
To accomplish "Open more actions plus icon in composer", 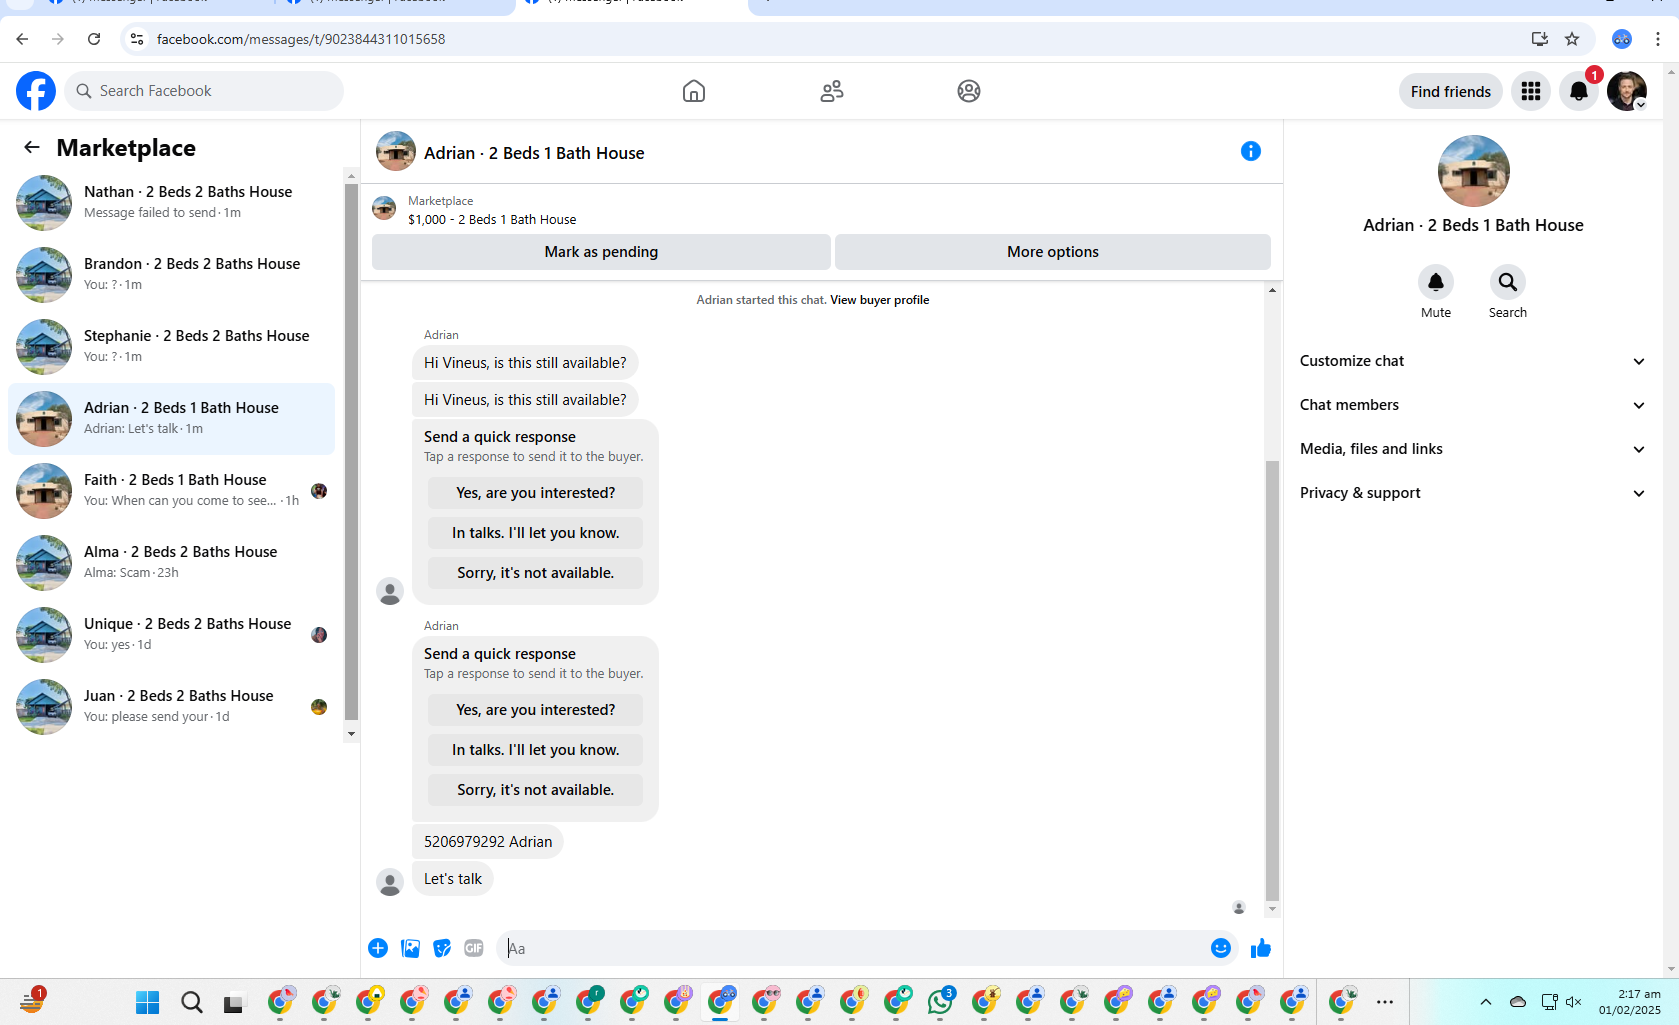I will tap(378, 948).
